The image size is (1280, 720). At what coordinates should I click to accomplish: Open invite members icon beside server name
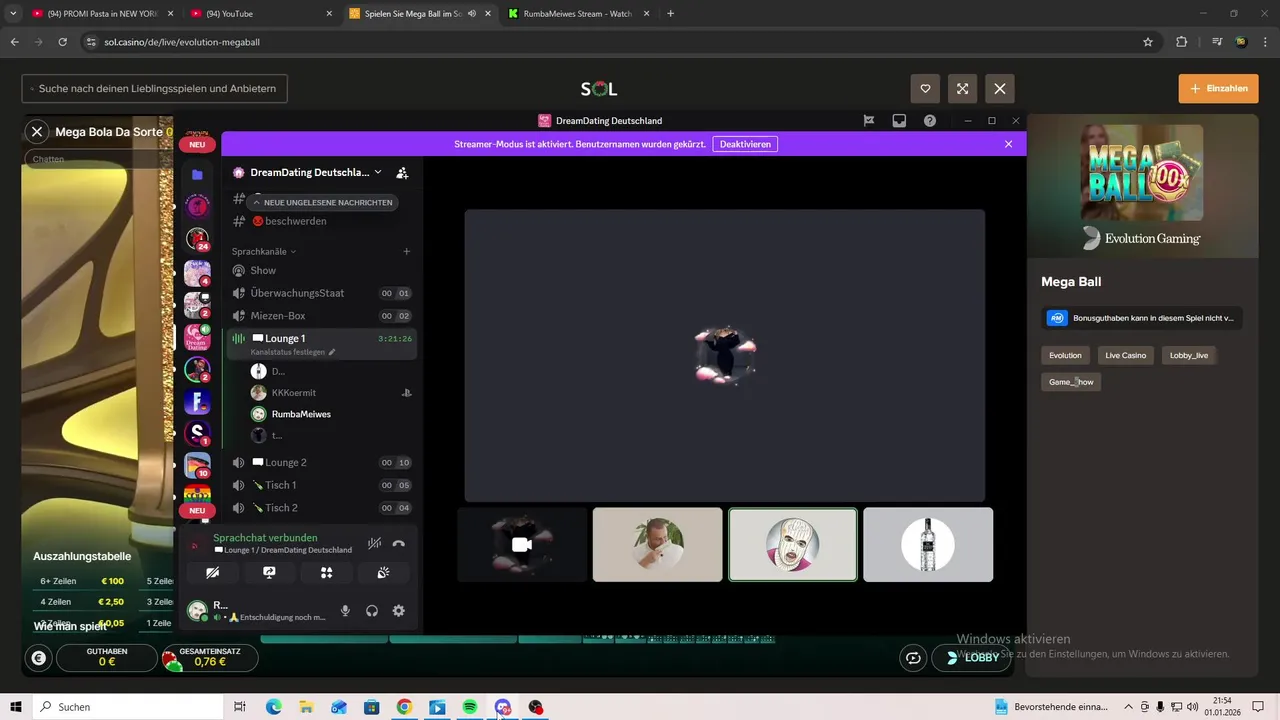[402, 172]
